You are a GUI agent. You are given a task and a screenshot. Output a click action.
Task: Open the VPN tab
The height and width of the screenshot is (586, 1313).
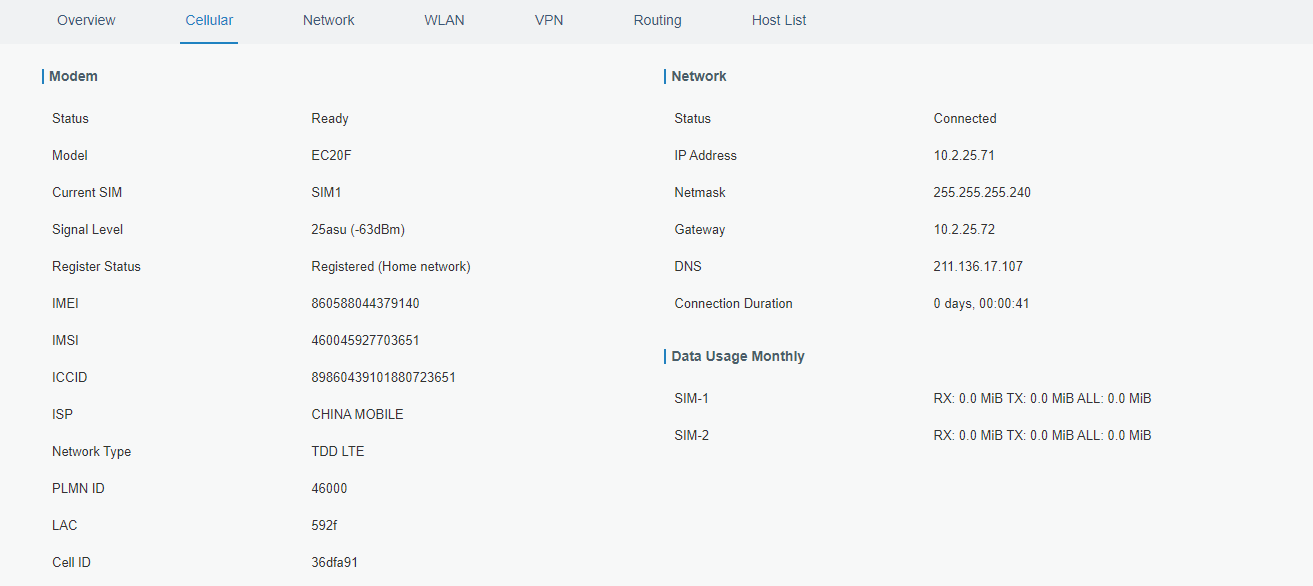[549, 20]
